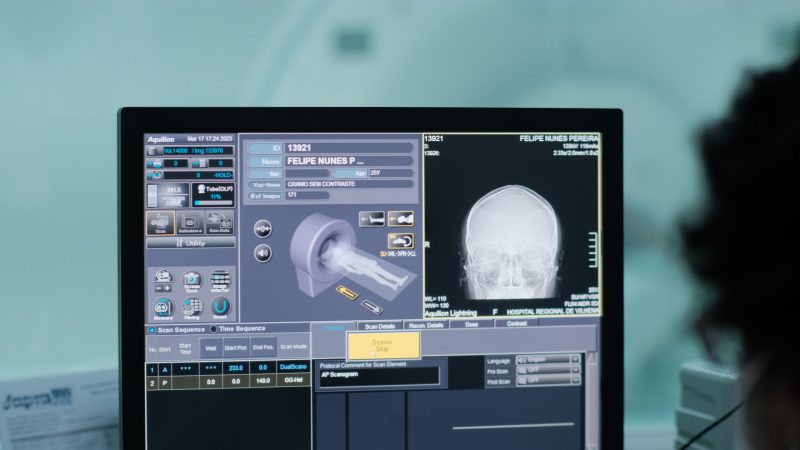Switch to the Scan Details tab
Screen dimensions: 800x450
380,326
